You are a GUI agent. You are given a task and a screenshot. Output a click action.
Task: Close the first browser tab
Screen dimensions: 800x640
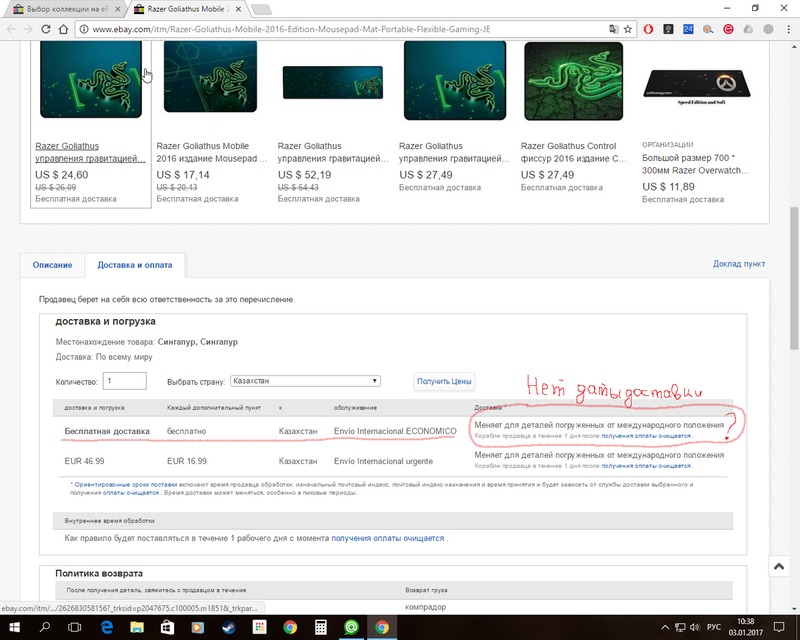click(117, 9)
